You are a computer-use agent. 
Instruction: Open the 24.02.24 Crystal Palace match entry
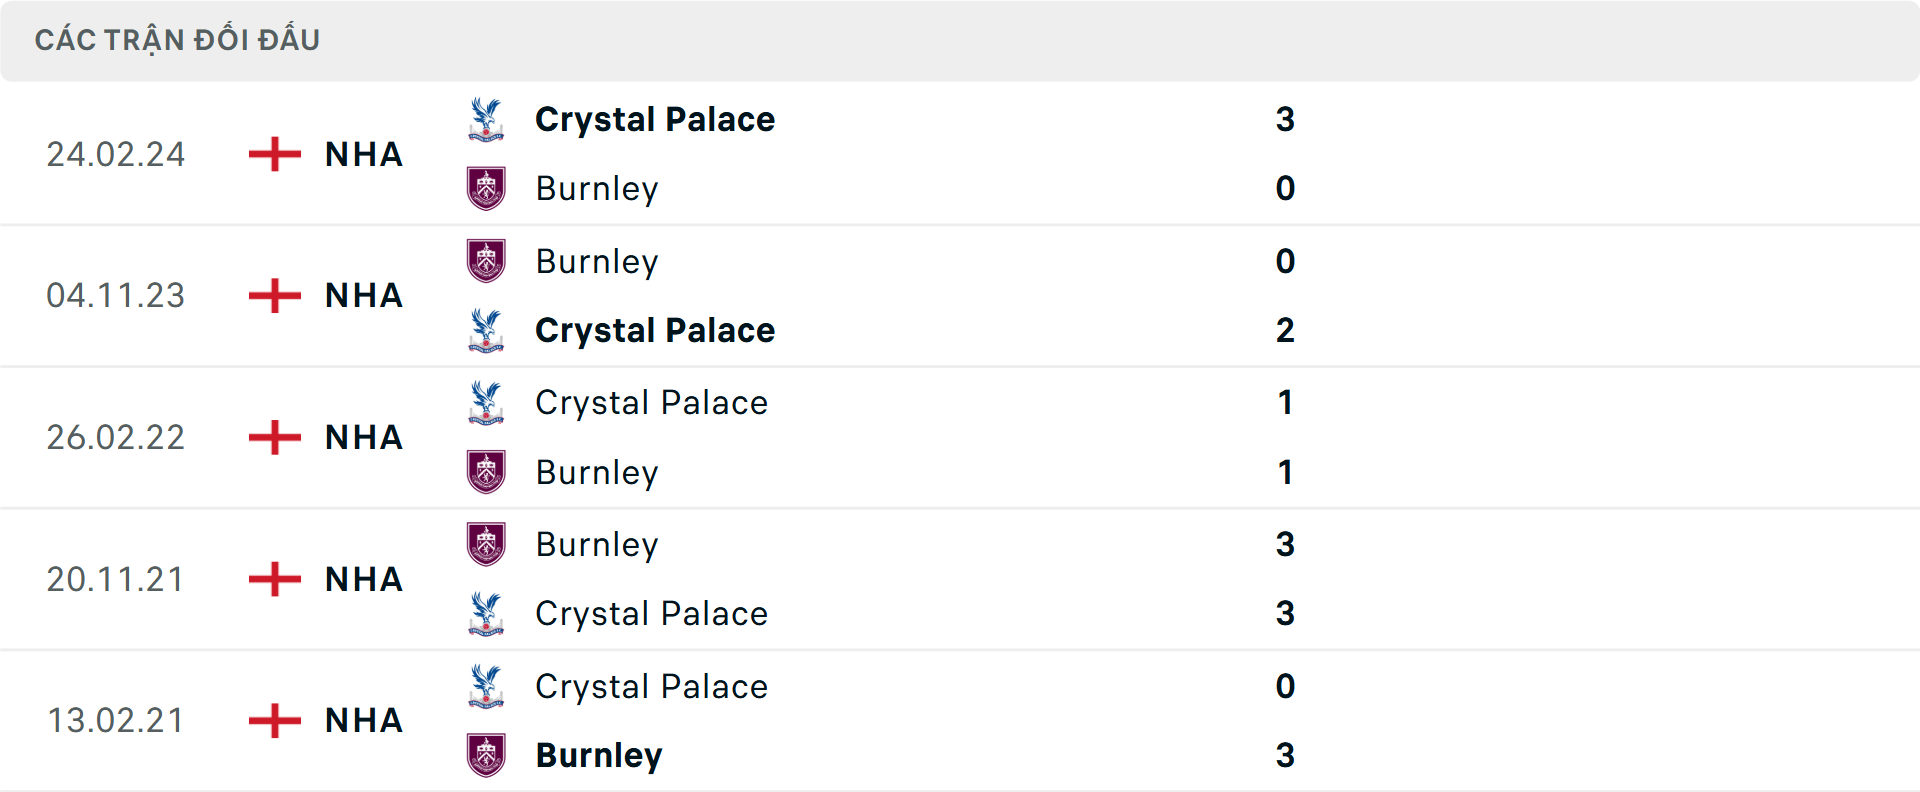pyautogui.click(x=656, y=119)
